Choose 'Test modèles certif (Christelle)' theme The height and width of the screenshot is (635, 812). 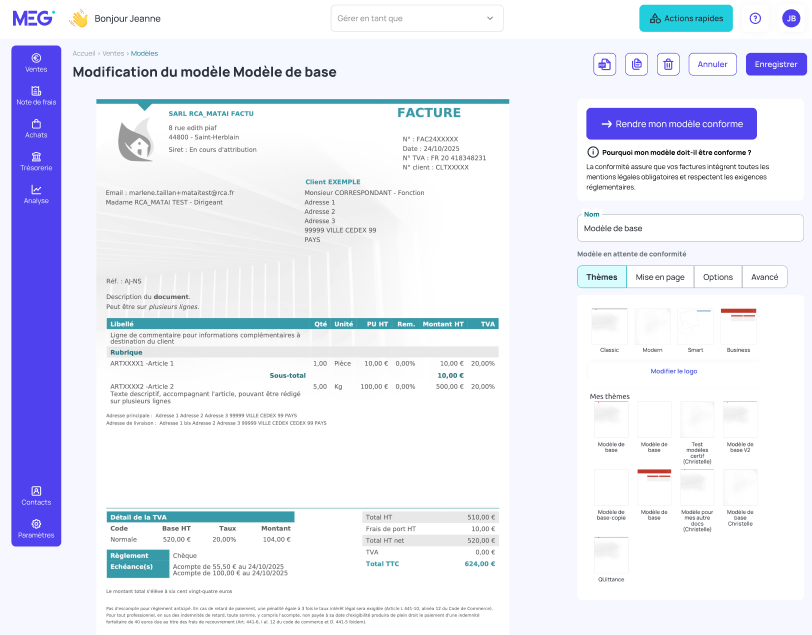click(x=697, y=420)
